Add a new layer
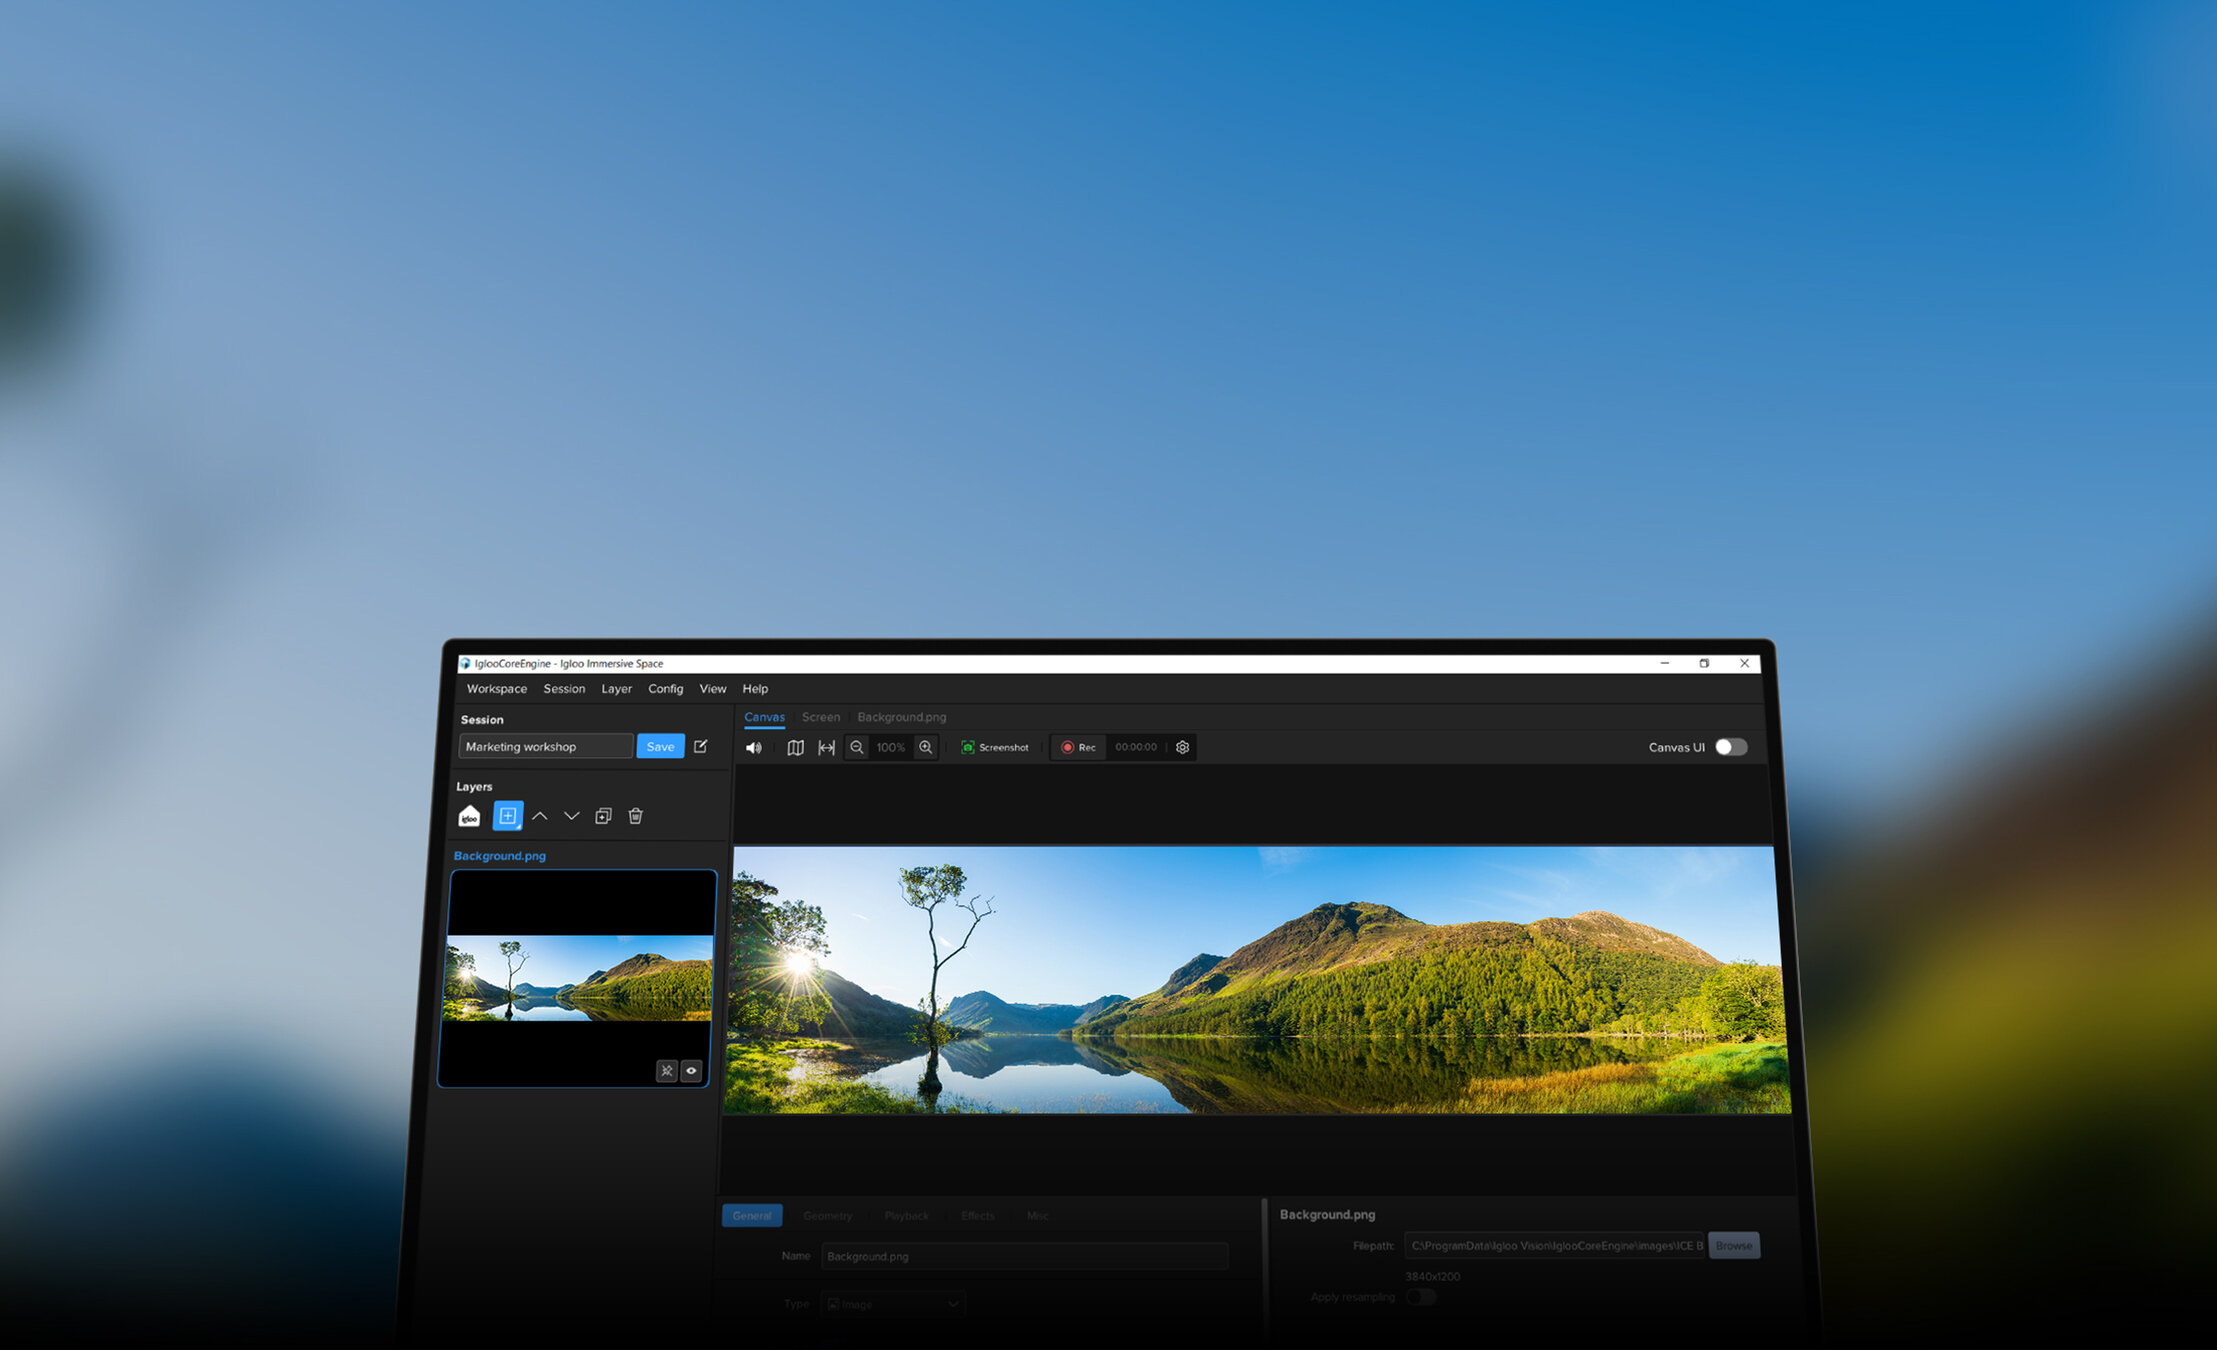The image size is (2217, 1350). tap(508, 816)
